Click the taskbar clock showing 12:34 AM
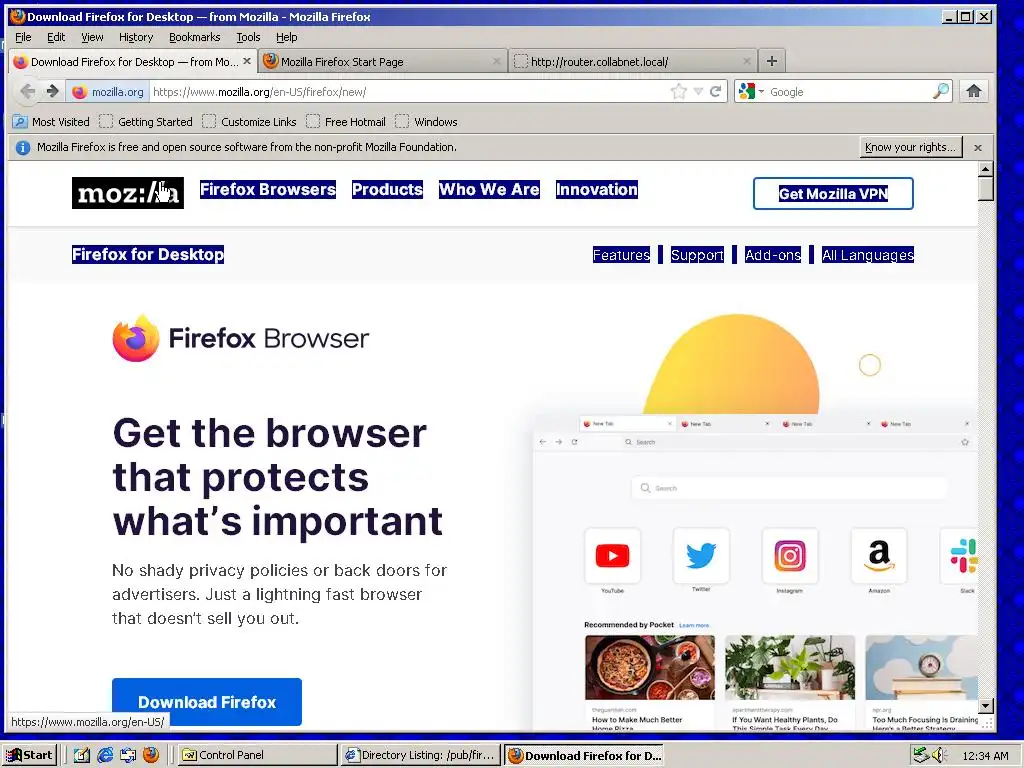 pos(985,756)
